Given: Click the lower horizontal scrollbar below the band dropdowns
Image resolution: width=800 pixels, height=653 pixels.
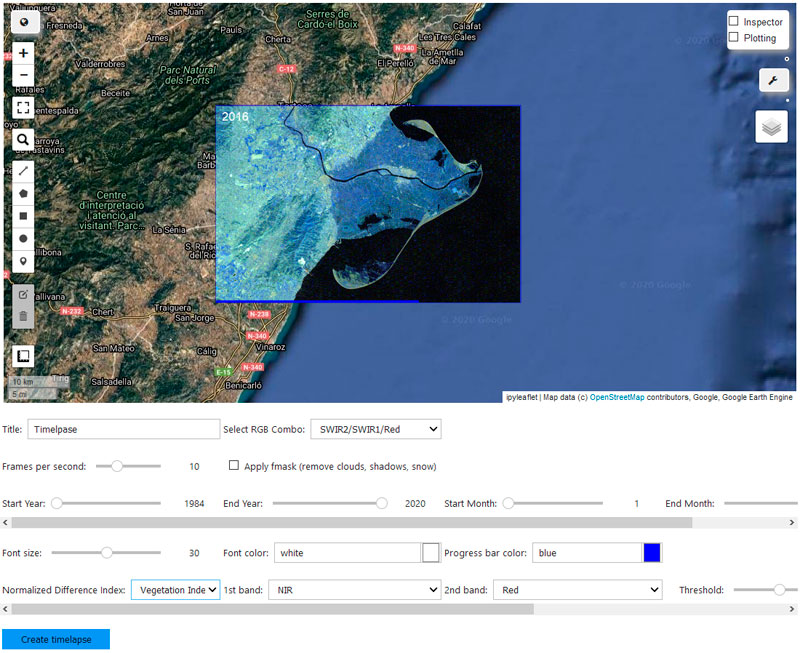Looking at the screenshot, I should tap(272, 609).
